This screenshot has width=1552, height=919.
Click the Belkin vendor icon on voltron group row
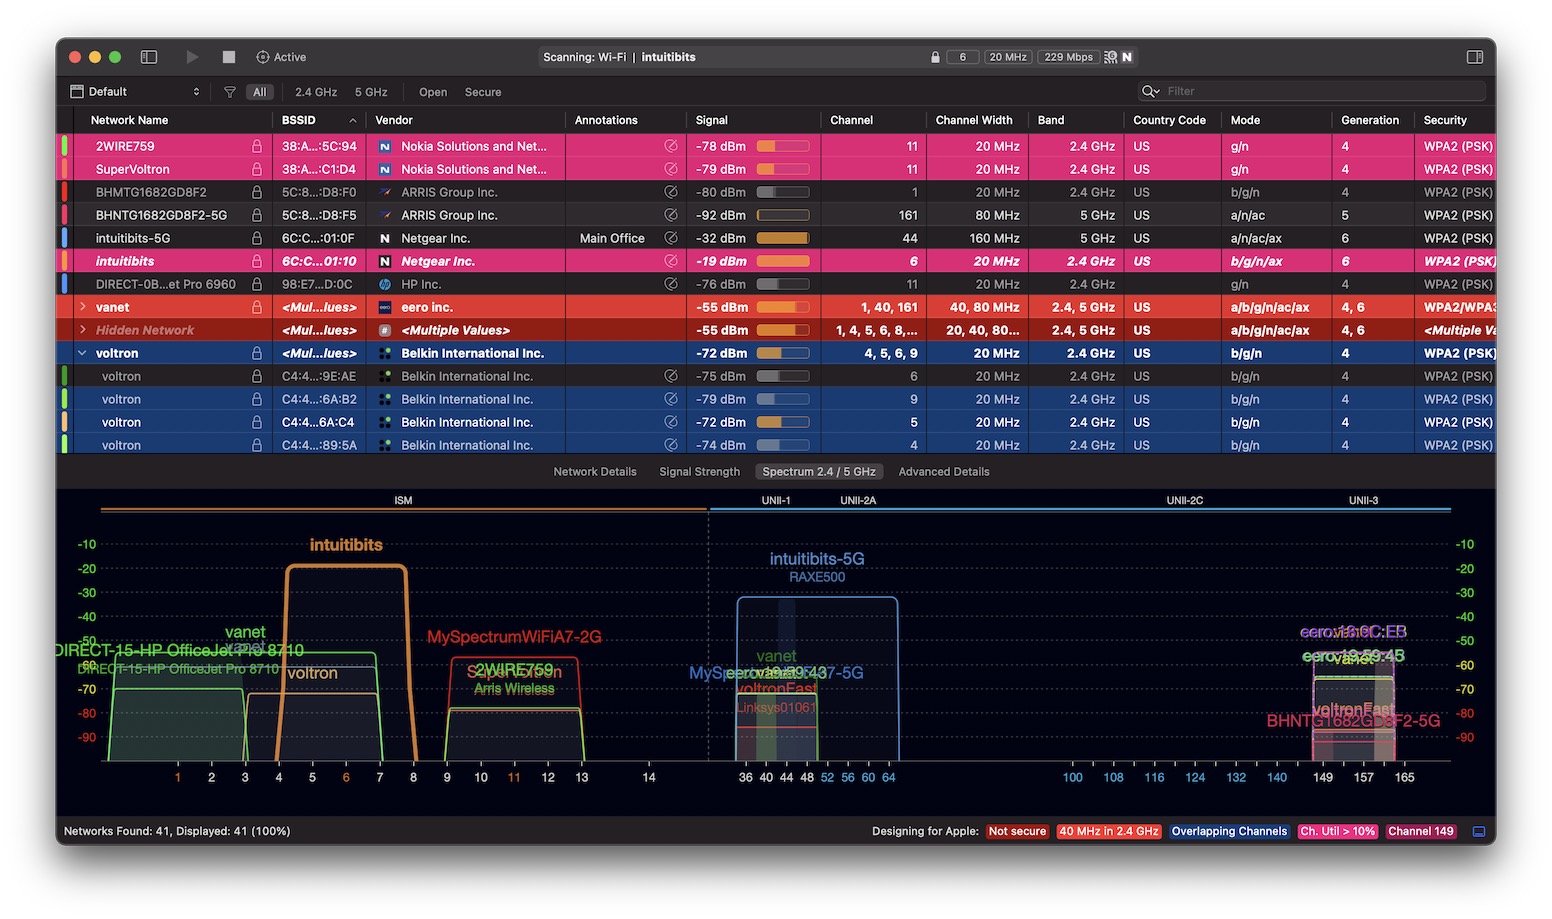(385, 353)
